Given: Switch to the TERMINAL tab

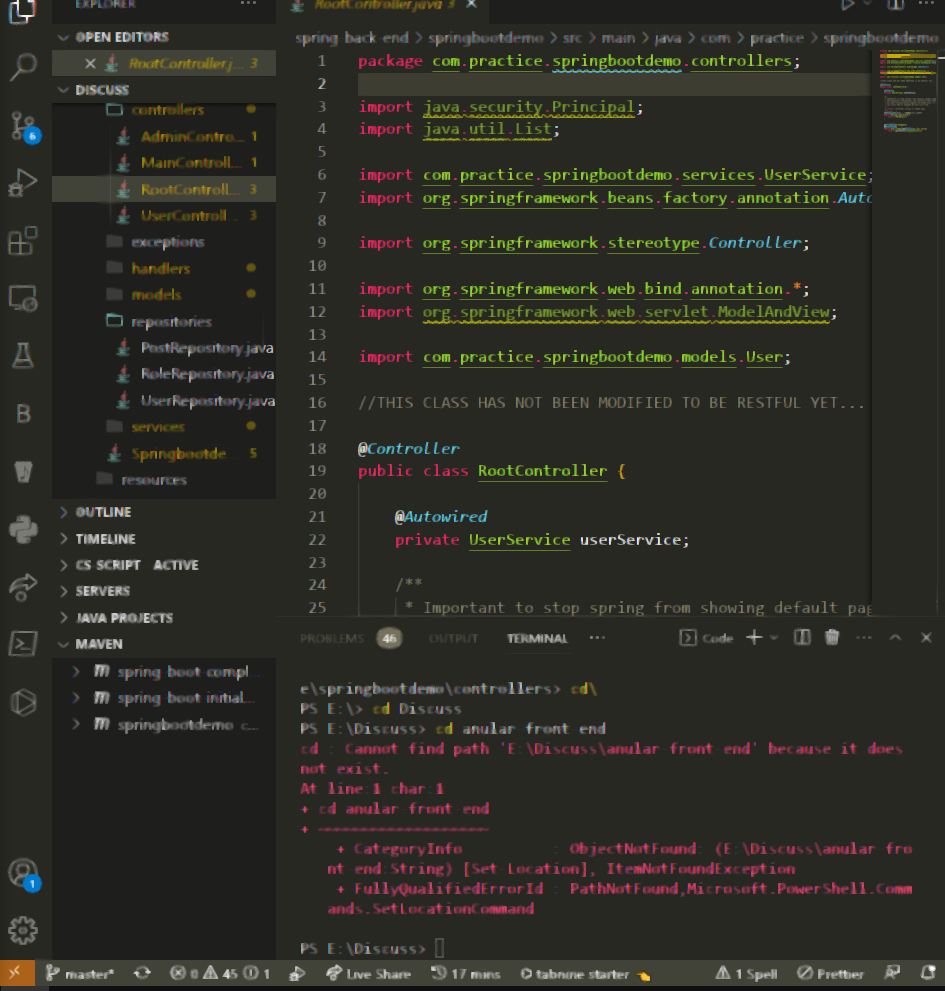Looking at the screenshot, I should click(x=537, y=638).
